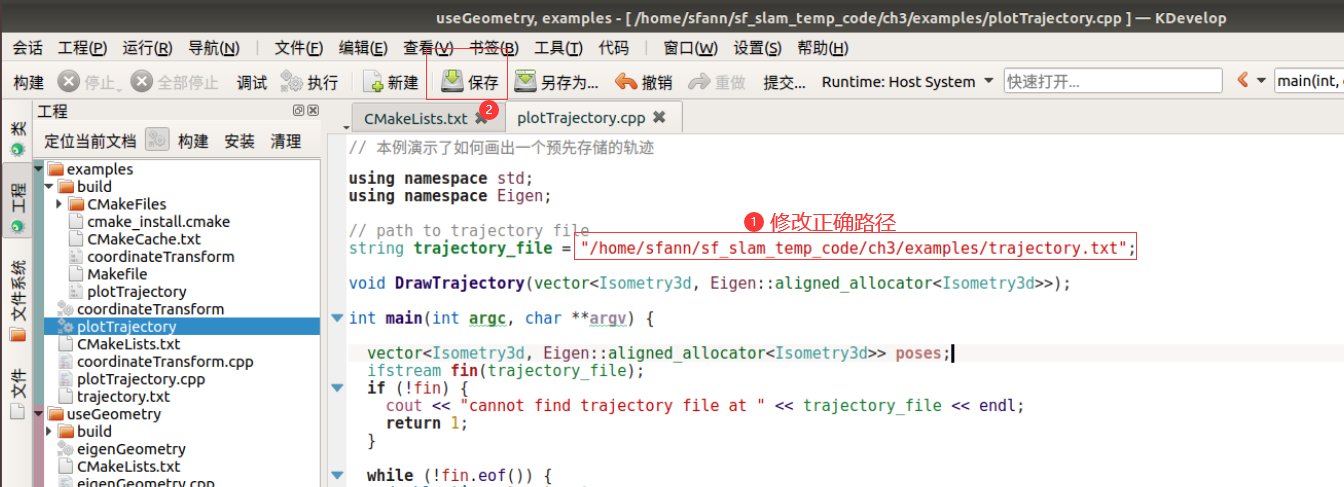Screen dimensions: 1344x487
Task: Expand the build folder under useGeometry
Action: tap(48, 432)
